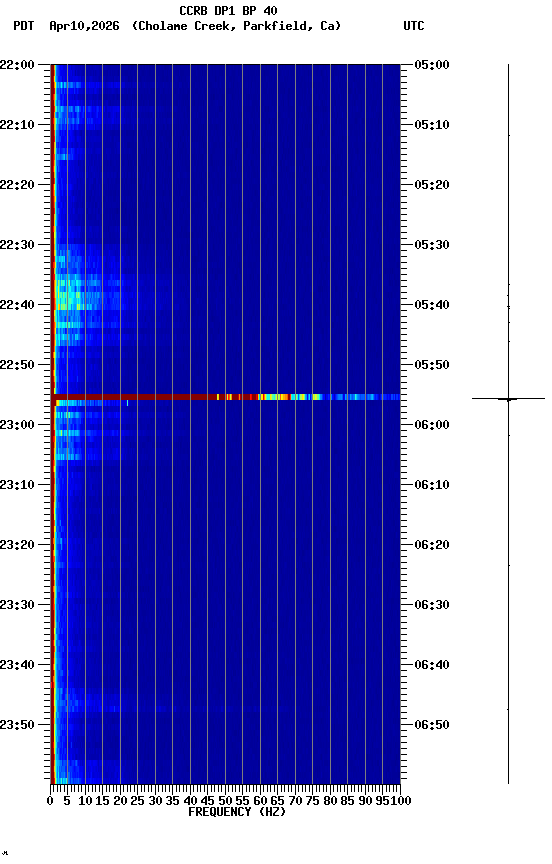Click the '85' frequency axis tick label
The height and width of the screenshot is (864, 552).
point(347,802)
